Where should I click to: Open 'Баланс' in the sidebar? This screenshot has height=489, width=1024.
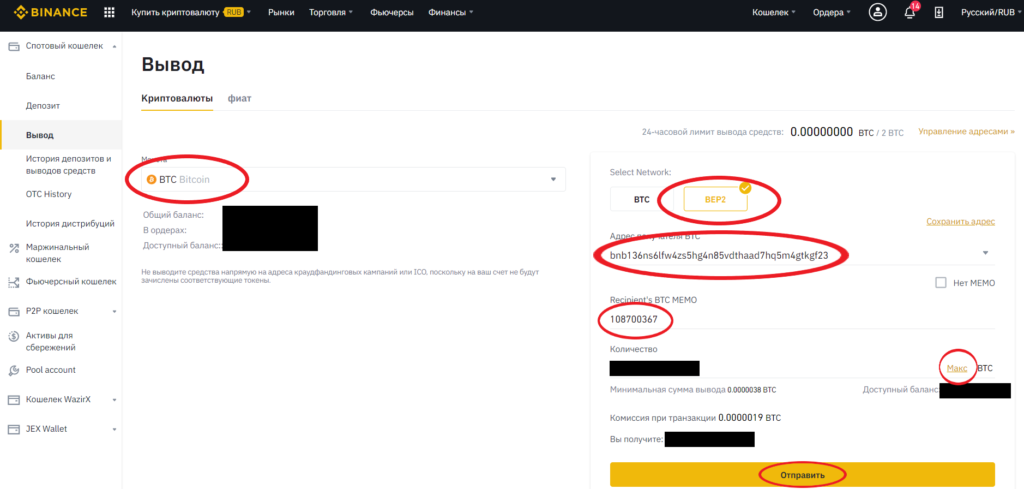click(x=40, y=76)
